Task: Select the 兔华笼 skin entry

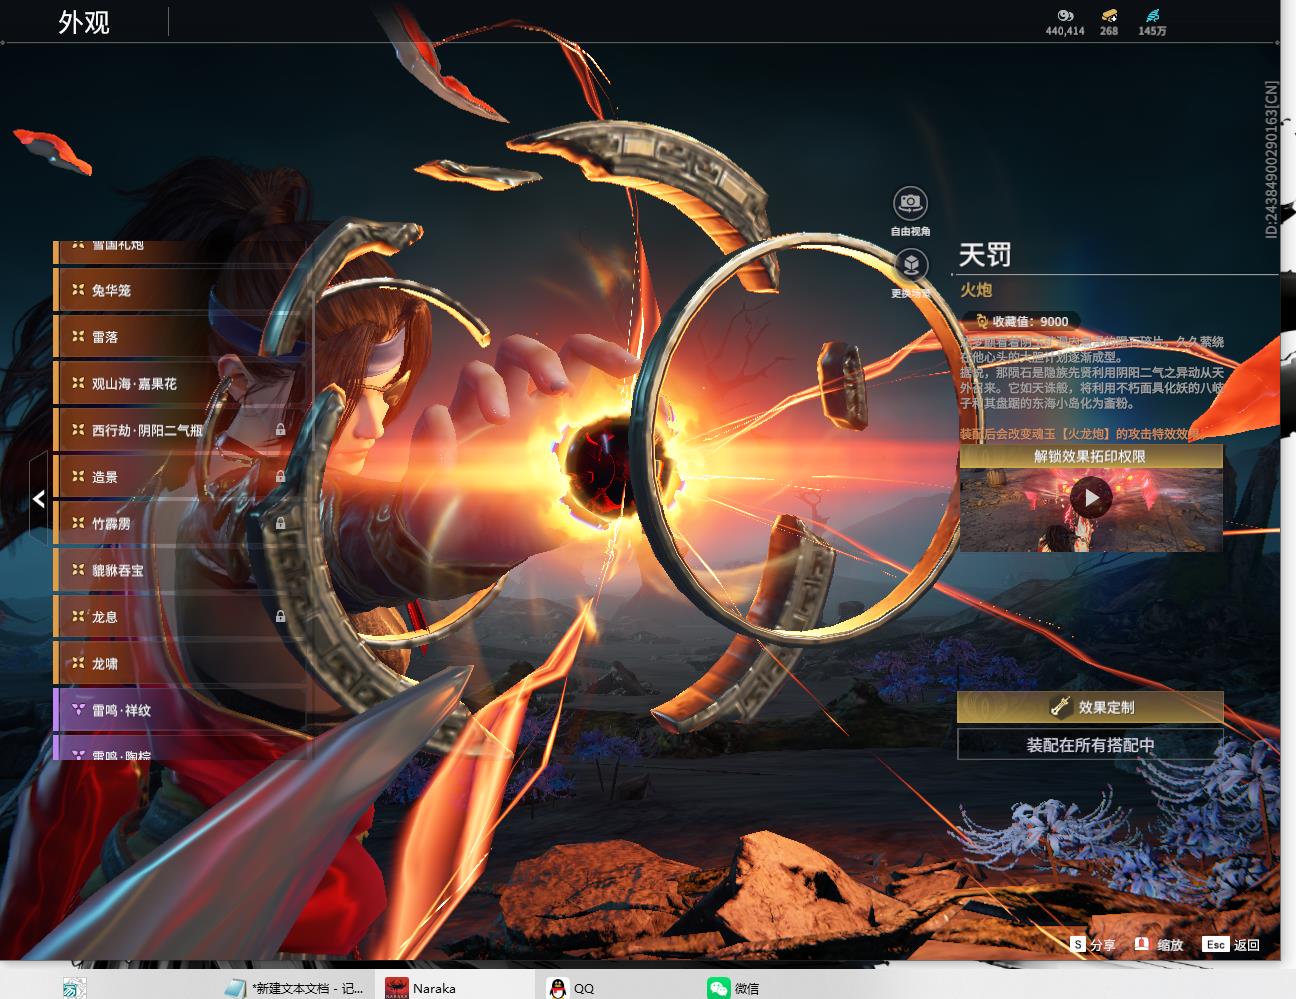Action: tap(182, 291)
